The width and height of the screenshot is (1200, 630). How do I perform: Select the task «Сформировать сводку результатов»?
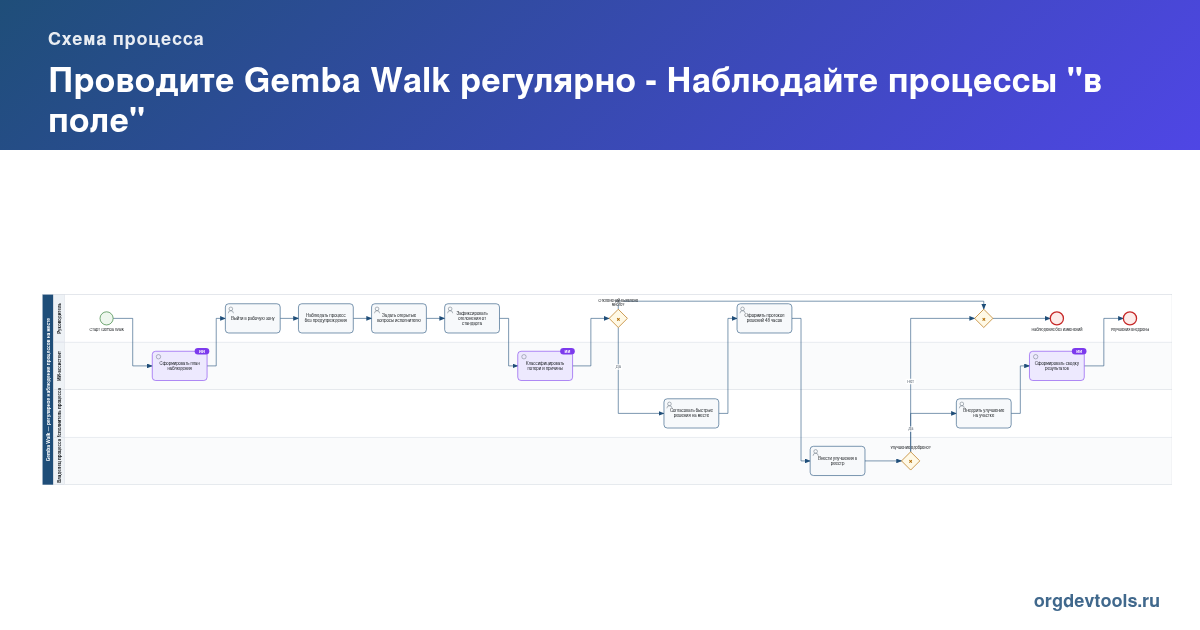pos(1057,366)
